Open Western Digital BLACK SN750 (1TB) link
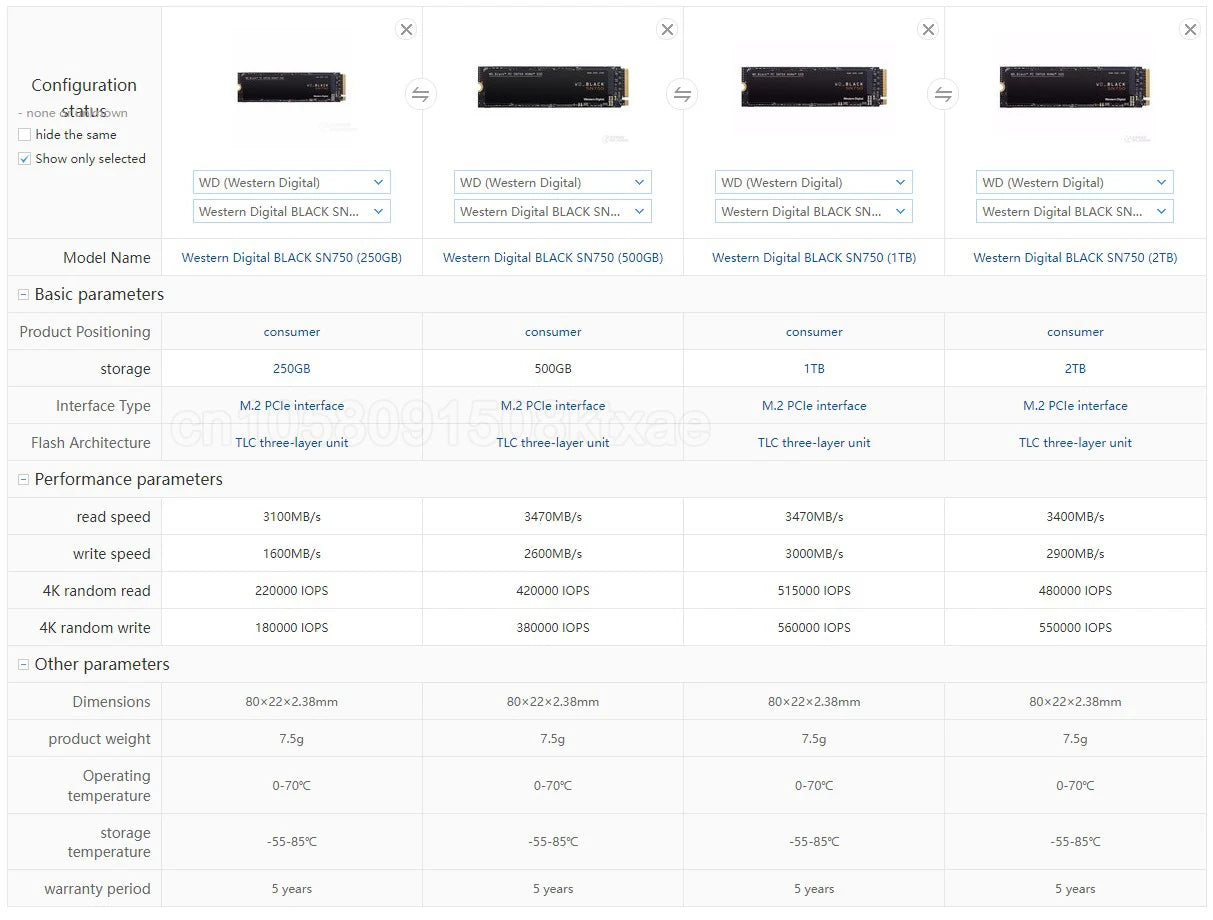Image resolution: width=1213 pixels, height=920 pixels. [x=813, y=257]
